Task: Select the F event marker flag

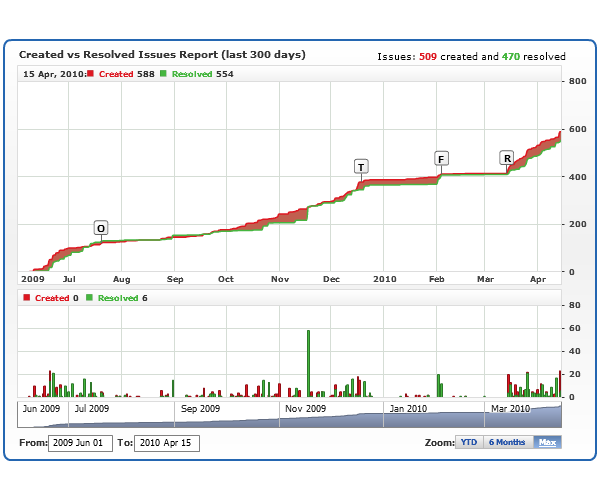Action: coord(441,158)
